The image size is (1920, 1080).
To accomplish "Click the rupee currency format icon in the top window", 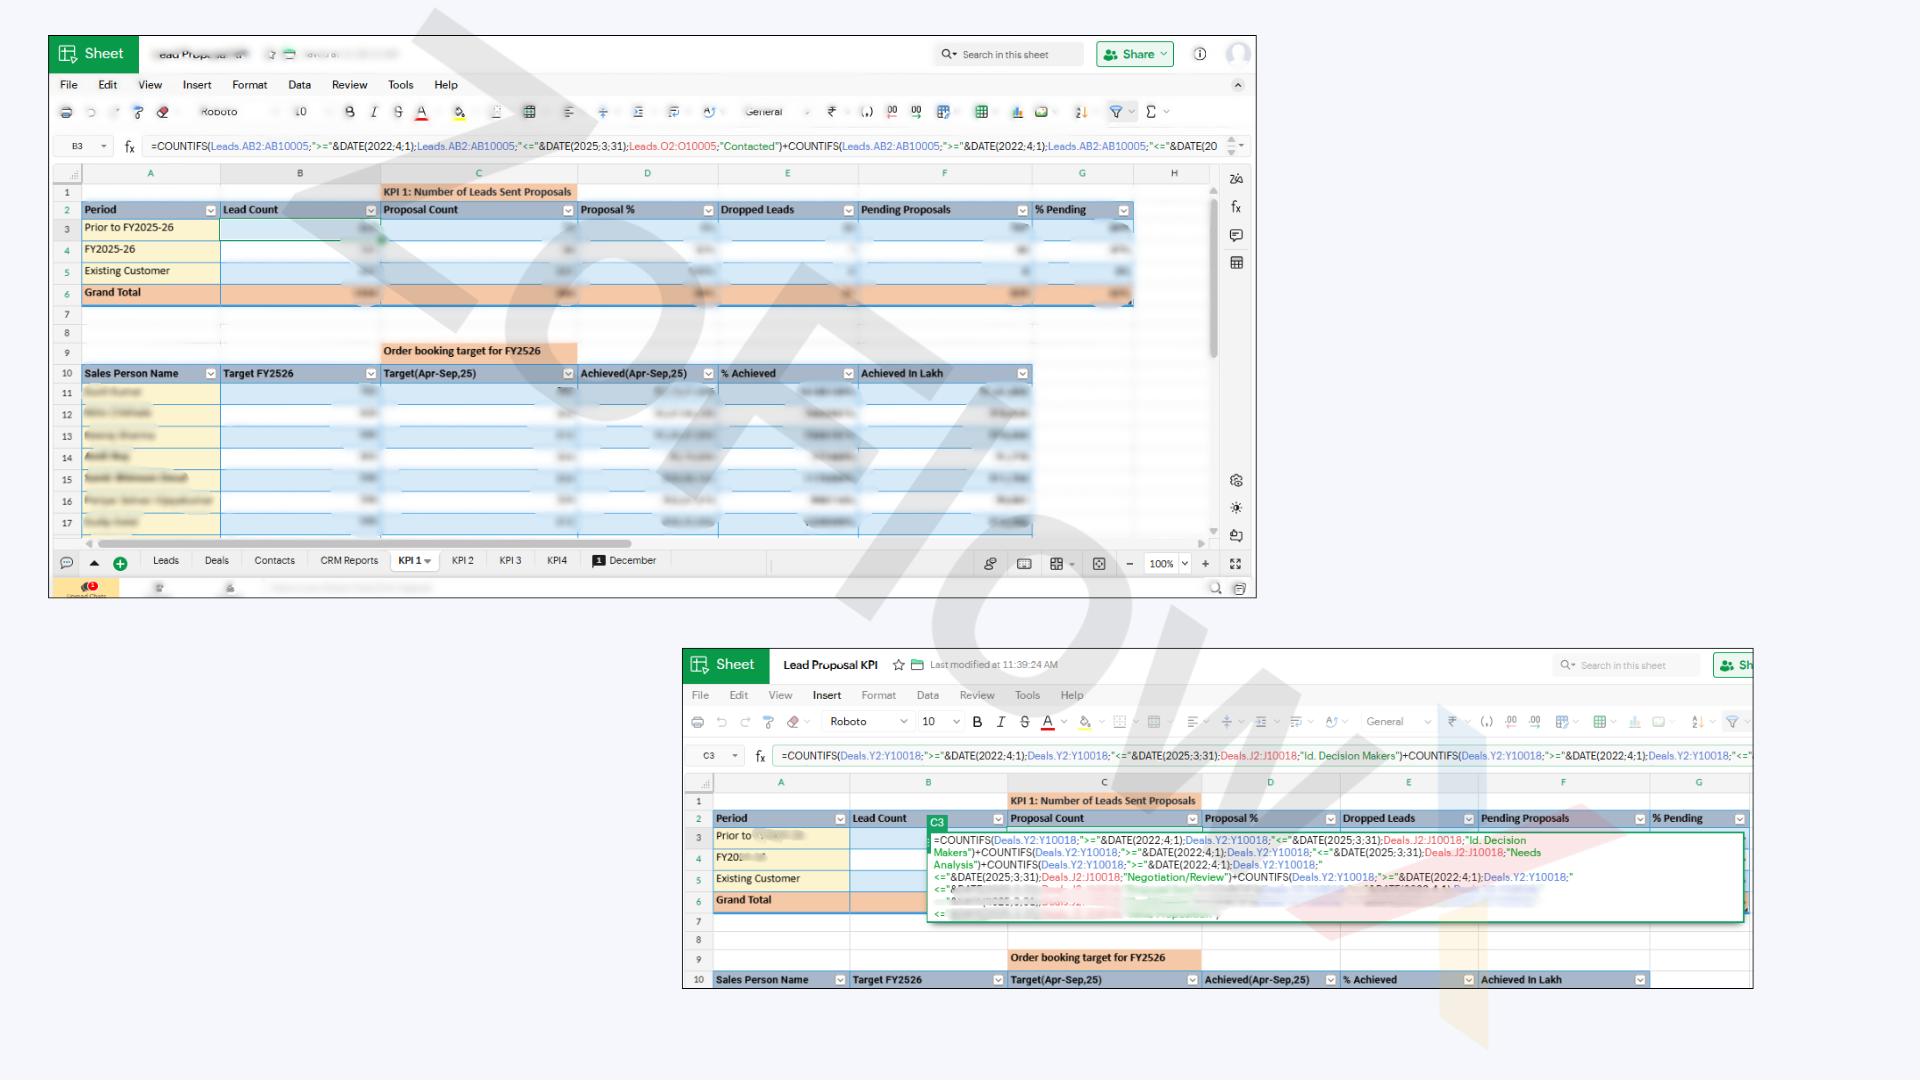I will point(832,112).
